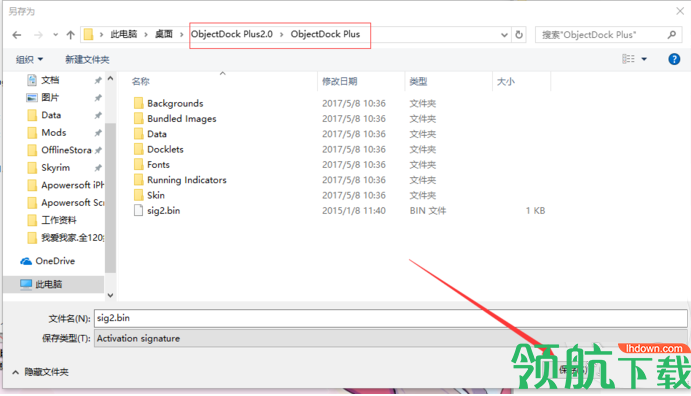Click the address bar folder icon

89,34
